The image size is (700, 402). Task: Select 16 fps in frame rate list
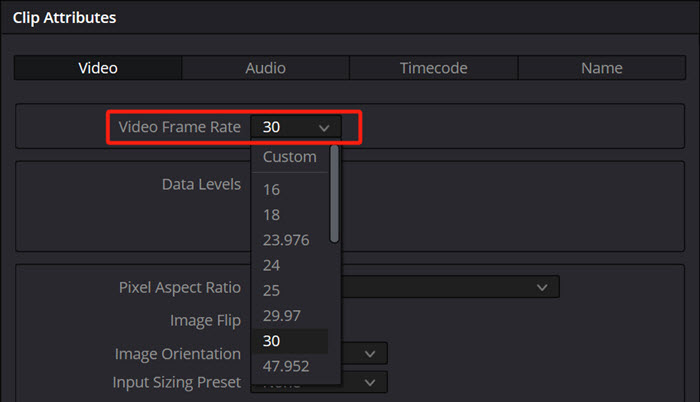click(290, 189)
